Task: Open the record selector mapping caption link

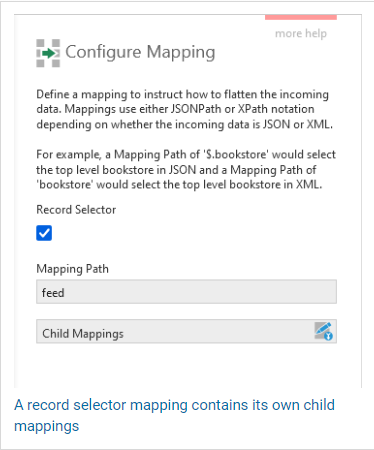Action: [x=174, y=415]
